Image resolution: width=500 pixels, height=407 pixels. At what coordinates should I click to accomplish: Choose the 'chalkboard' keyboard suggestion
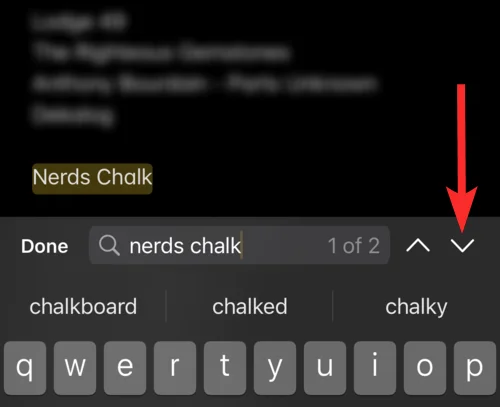[x=83, y=307]
